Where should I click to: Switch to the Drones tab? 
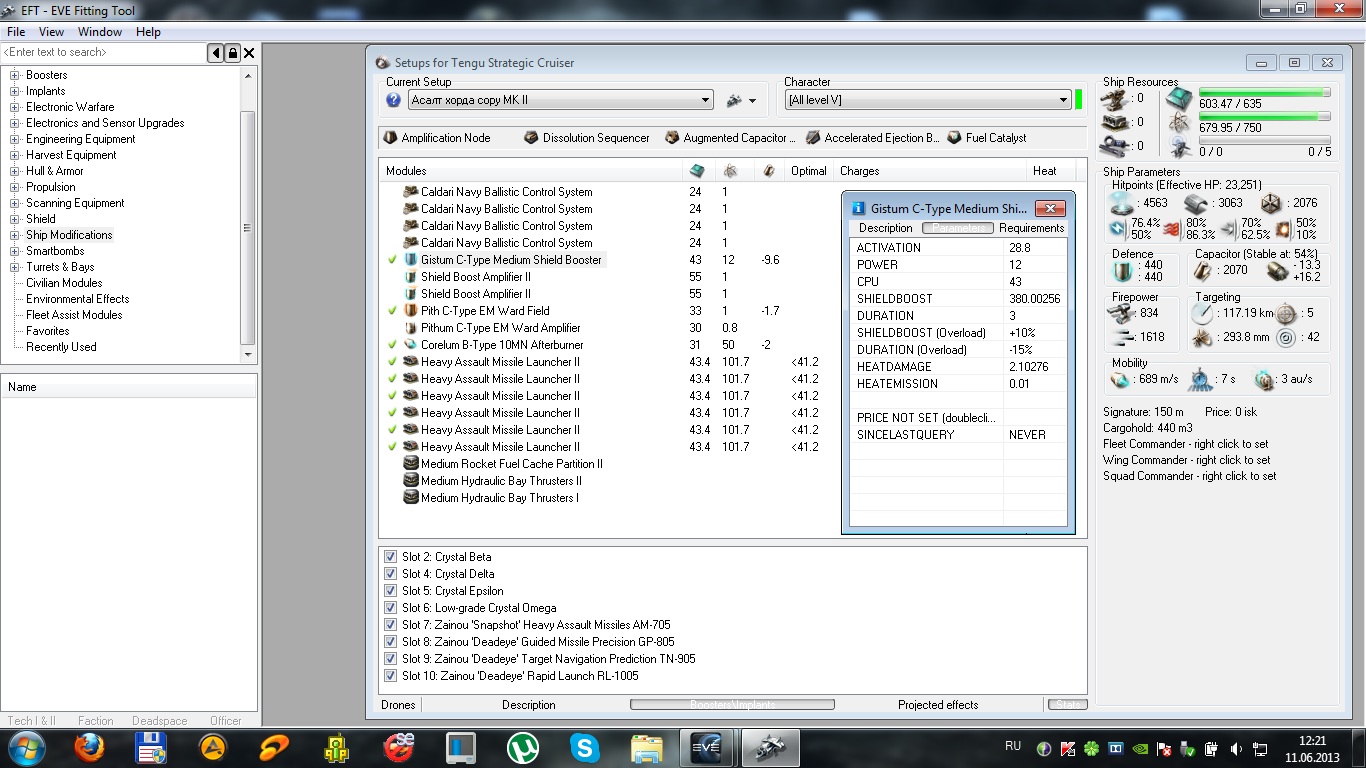click(398, 705)
